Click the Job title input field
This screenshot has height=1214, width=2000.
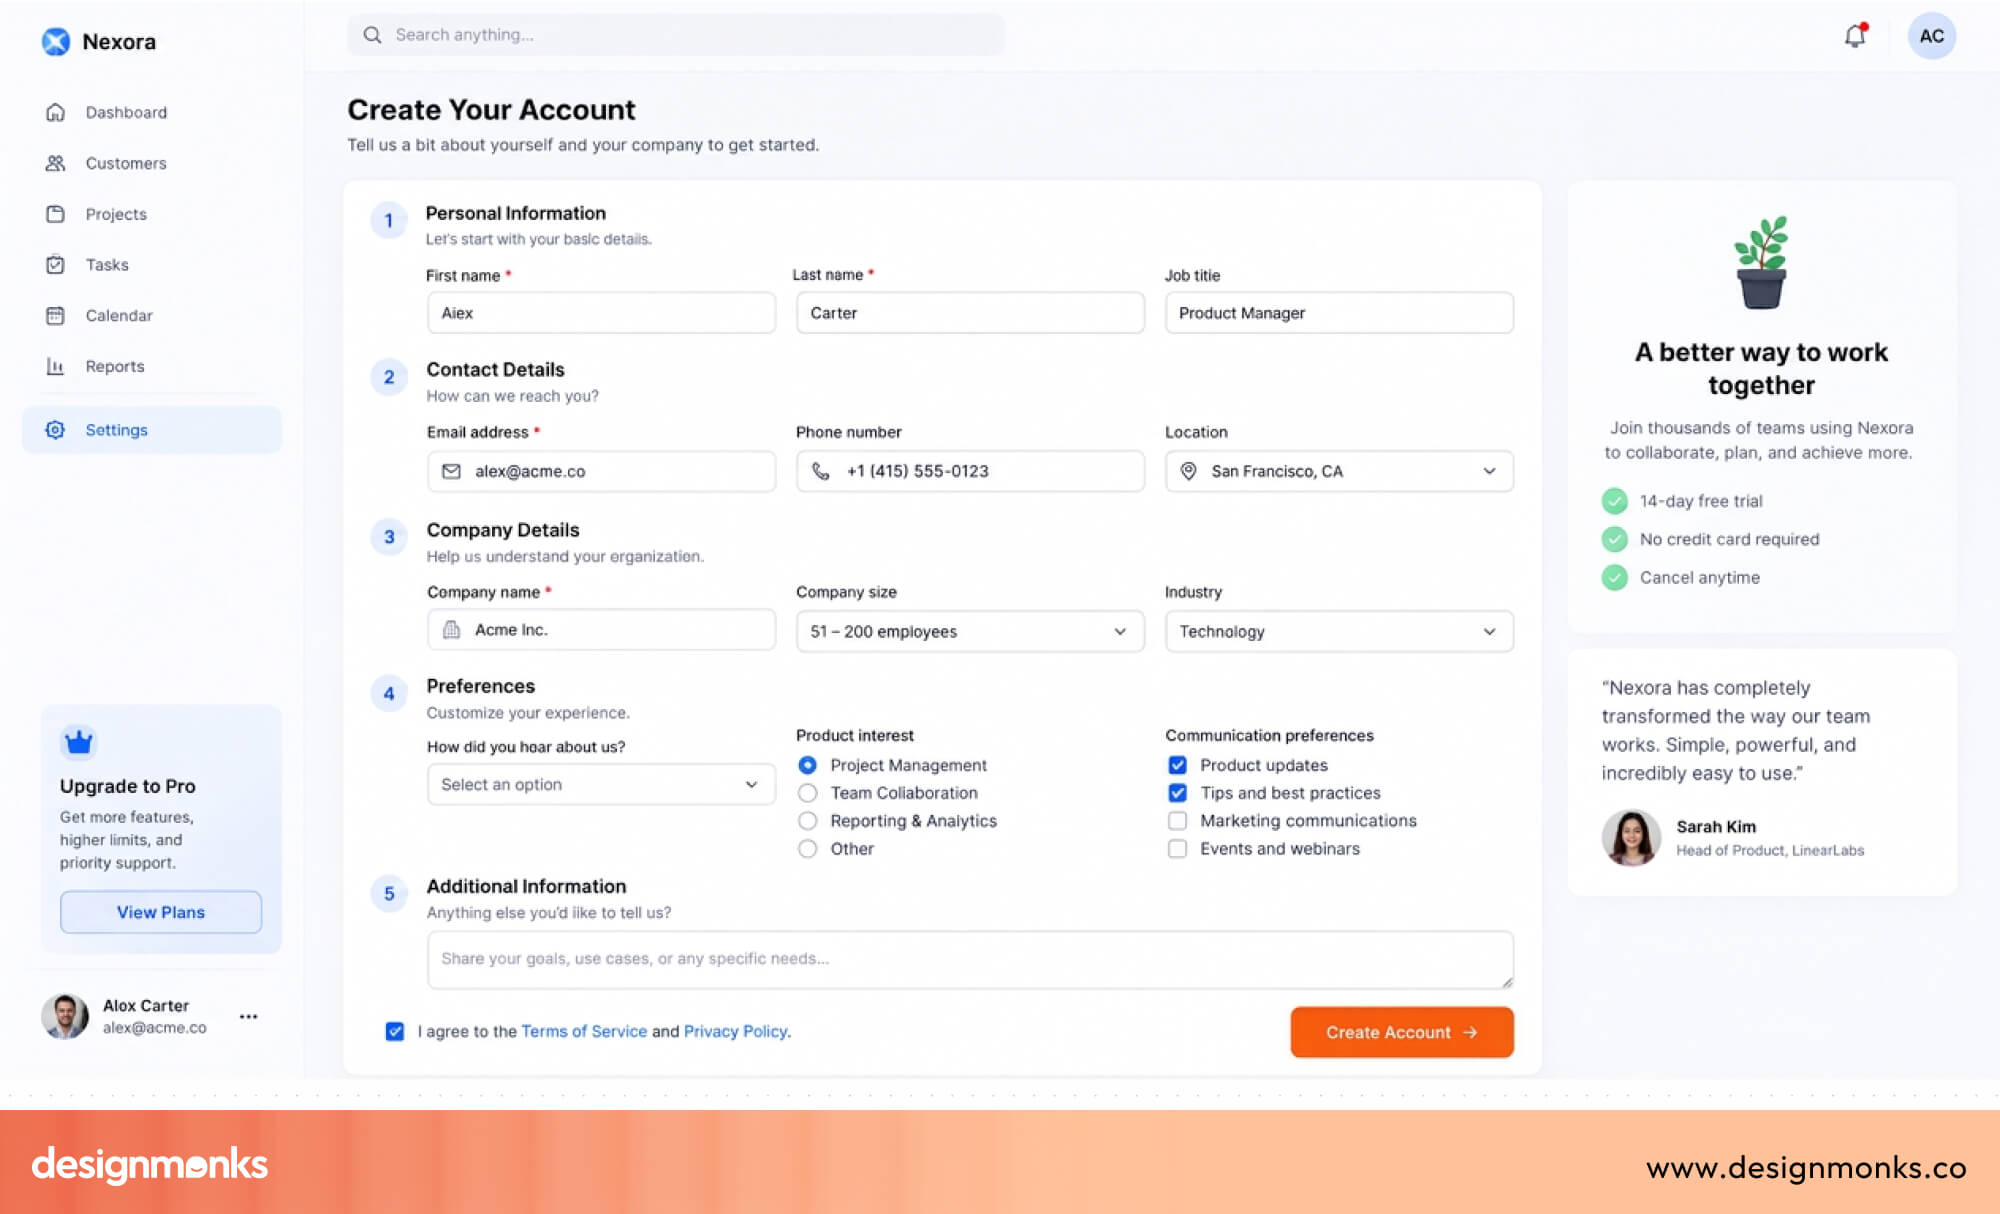(x=1339, y=313)
